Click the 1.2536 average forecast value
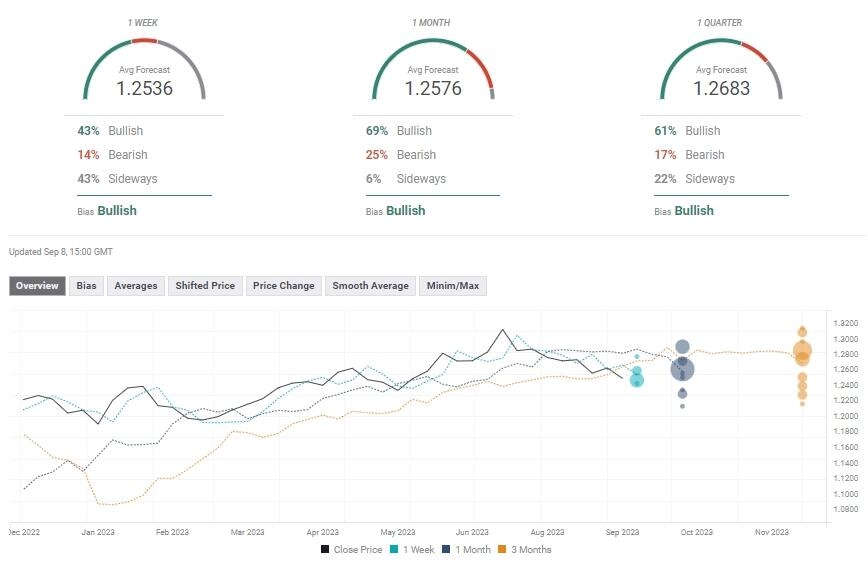 [144, 89]
